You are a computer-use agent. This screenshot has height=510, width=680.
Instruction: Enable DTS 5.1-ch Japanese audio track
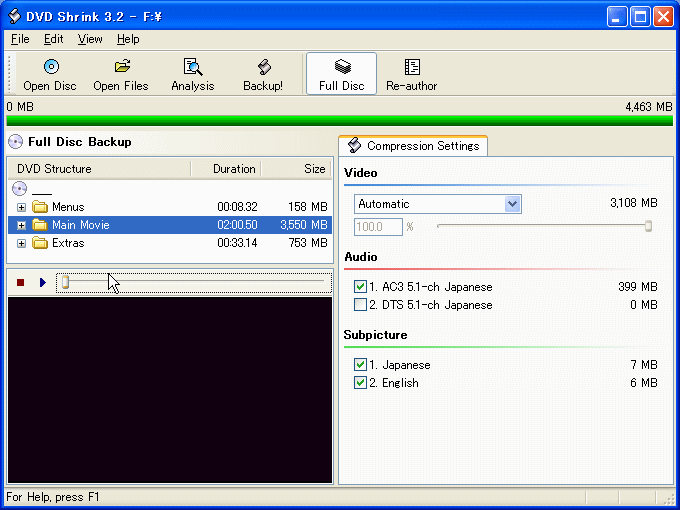(x=360, y=305)
